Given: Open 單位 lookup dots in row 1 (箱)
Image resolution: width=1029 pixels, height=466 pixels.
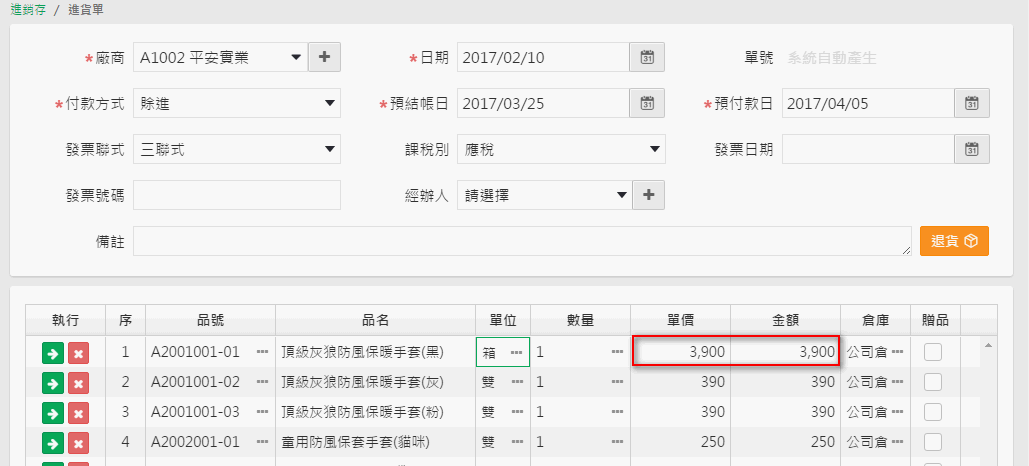Looking at the screenshot, I should [x=517, y=352].
